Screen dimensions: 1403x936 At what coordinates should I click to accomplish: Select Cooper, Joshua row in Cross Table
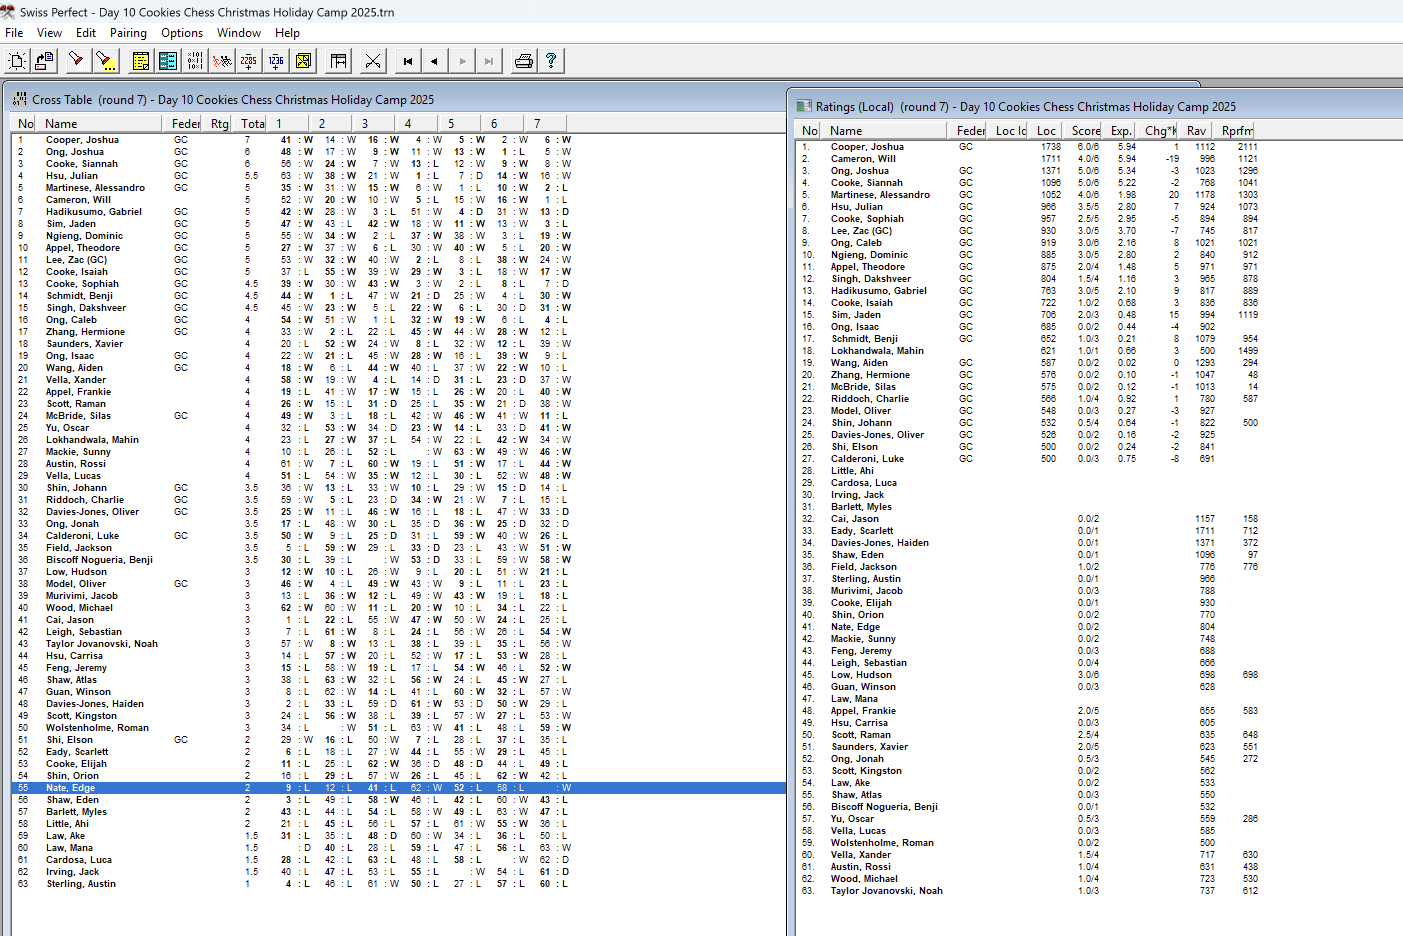(398, 140)
